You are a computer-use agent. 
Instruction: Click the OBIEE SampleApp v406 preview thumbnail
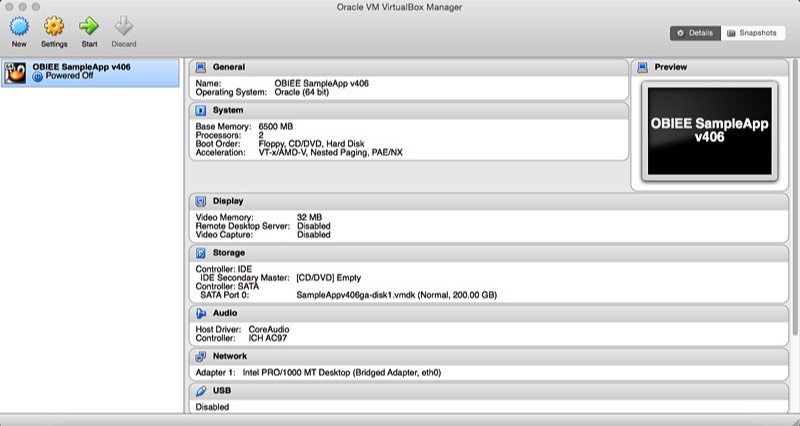710,131
